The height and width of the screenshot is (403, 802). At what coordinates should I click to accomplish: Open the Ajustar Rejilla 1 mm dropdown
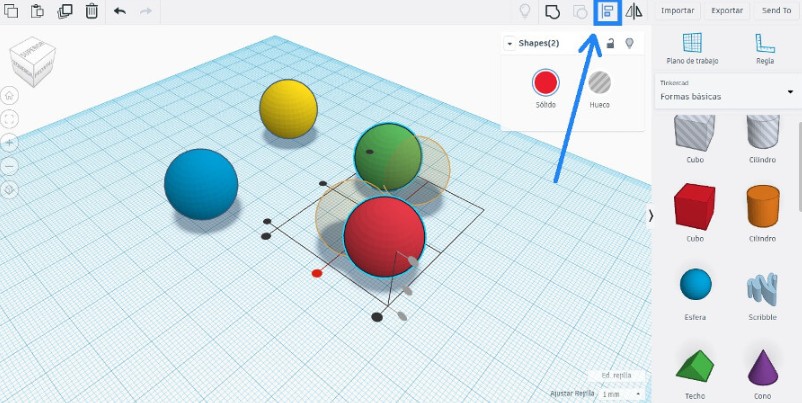622,394
